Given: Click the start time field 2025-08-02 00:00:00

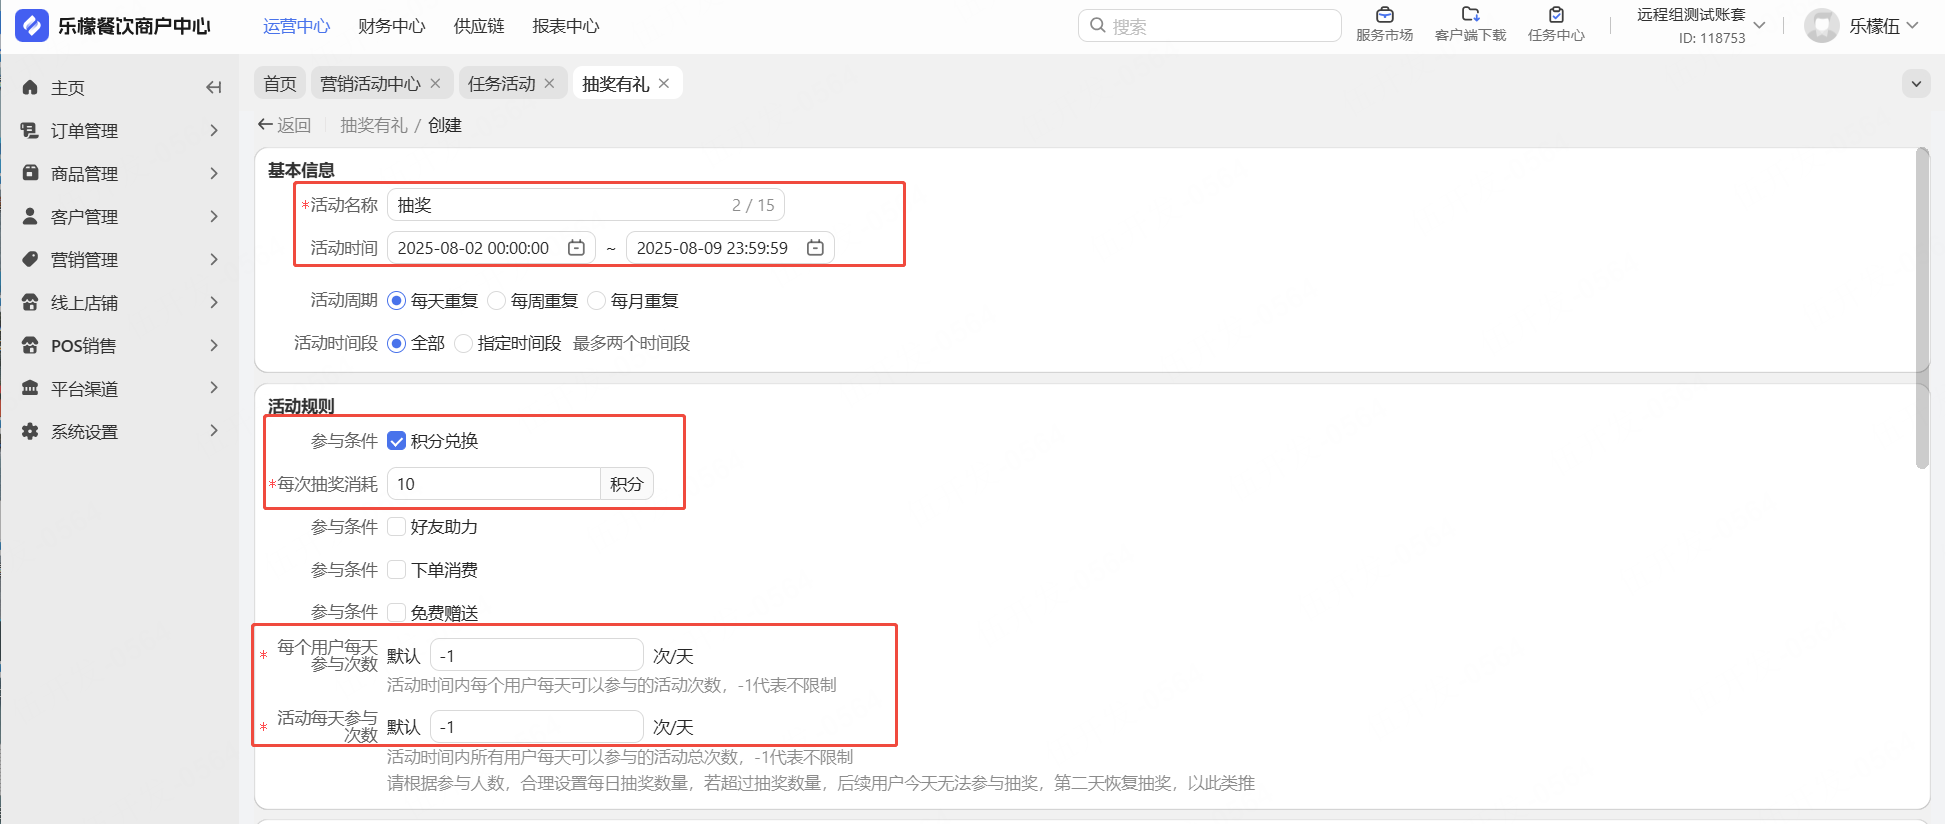Looking at the screenshot, I should point(491,248).
